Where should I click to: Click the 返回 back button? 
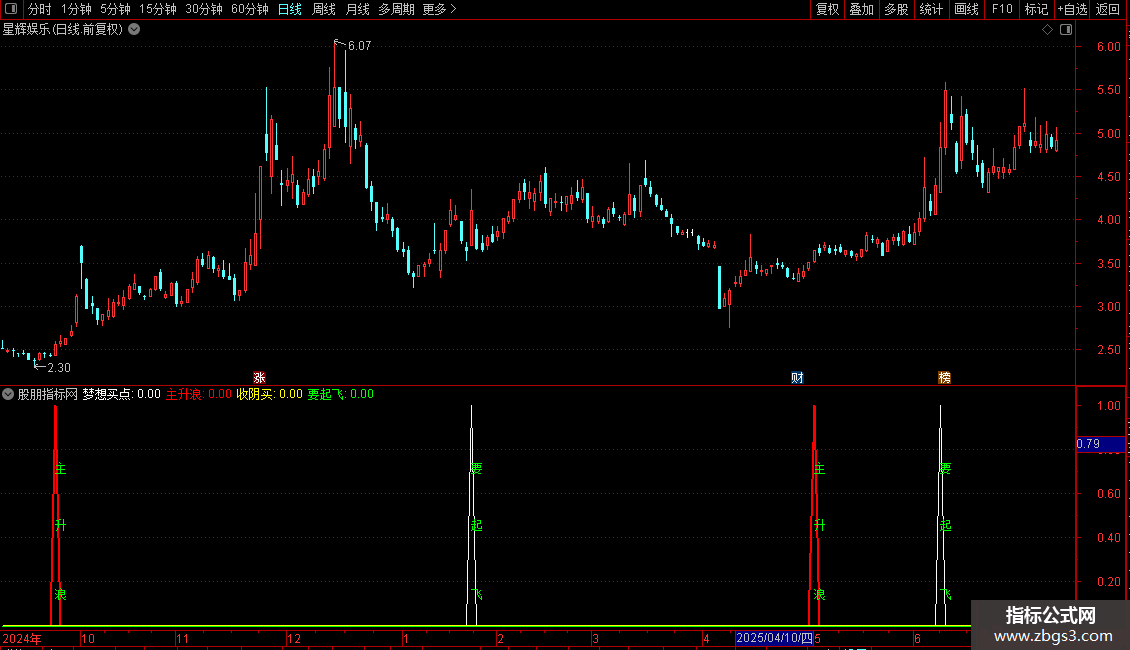(x=1108, y=9)
